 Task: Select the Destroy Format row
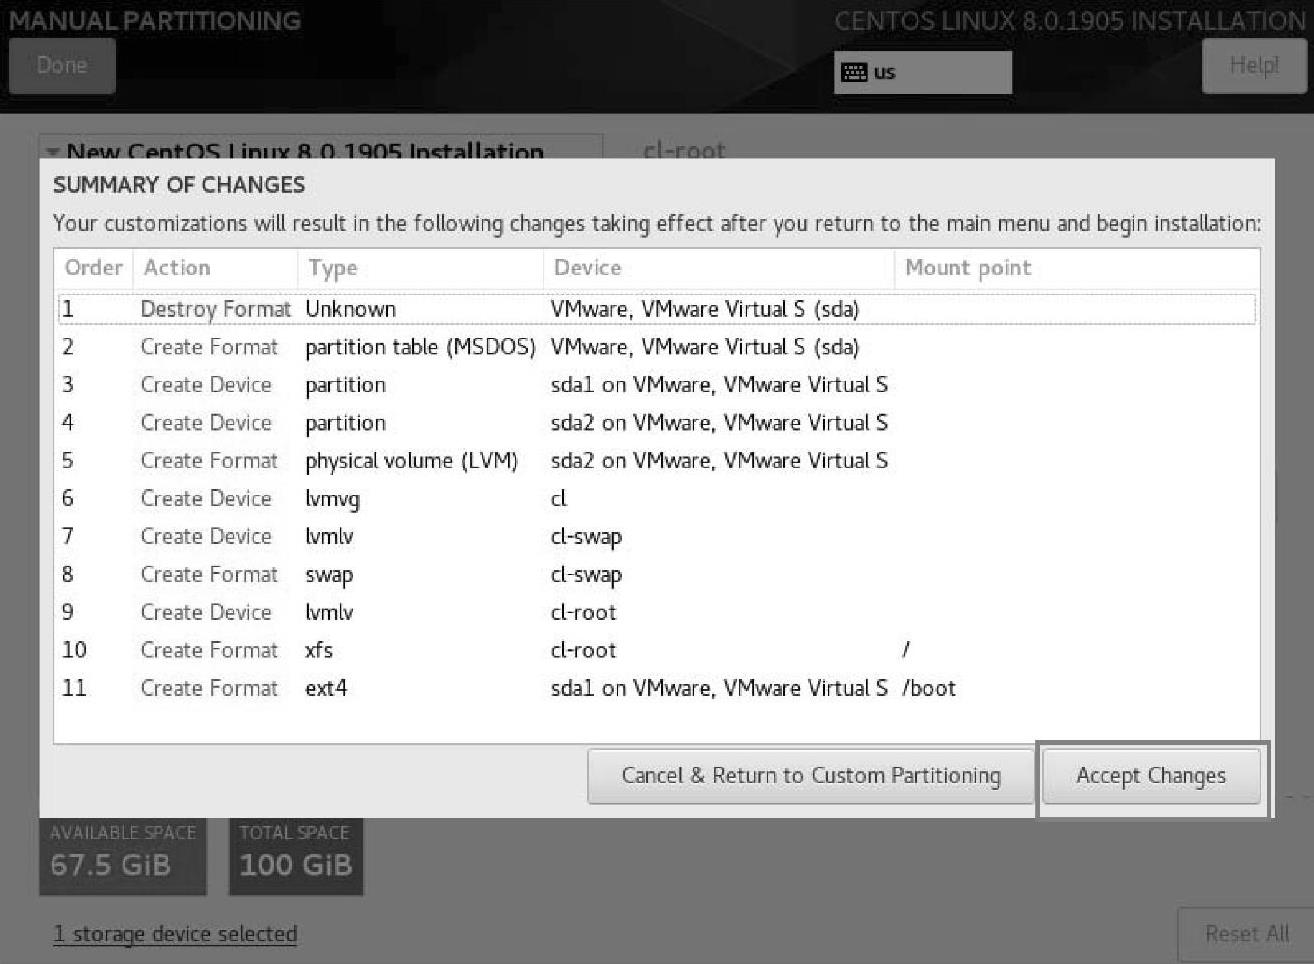[657, 309]
